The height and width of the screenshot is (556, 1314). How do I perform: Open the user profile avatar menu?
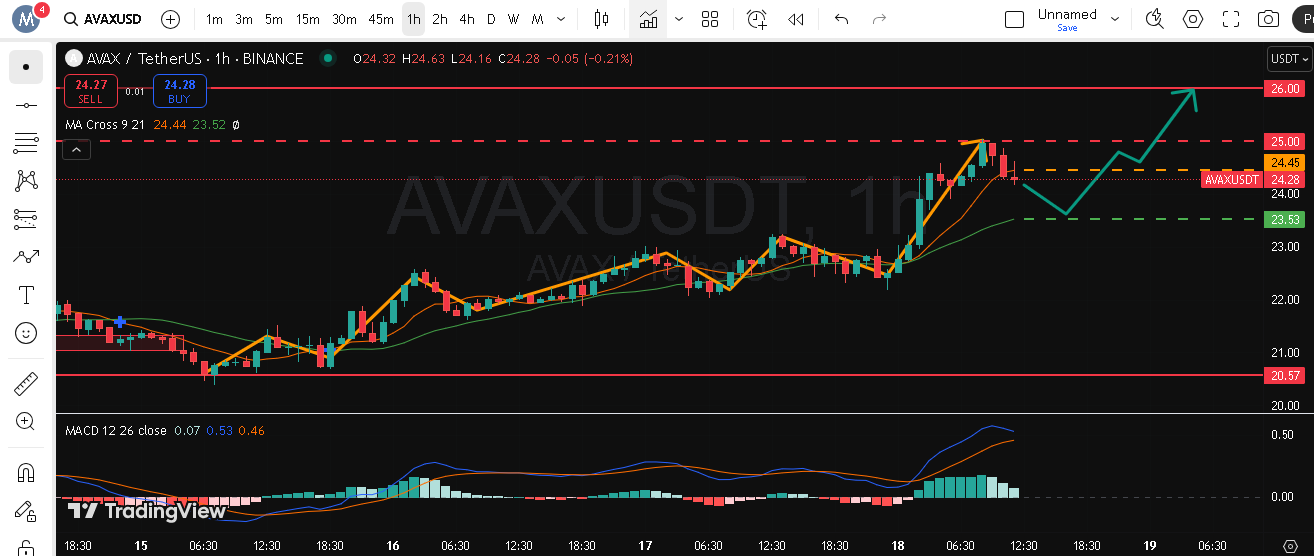click(27, 18)
